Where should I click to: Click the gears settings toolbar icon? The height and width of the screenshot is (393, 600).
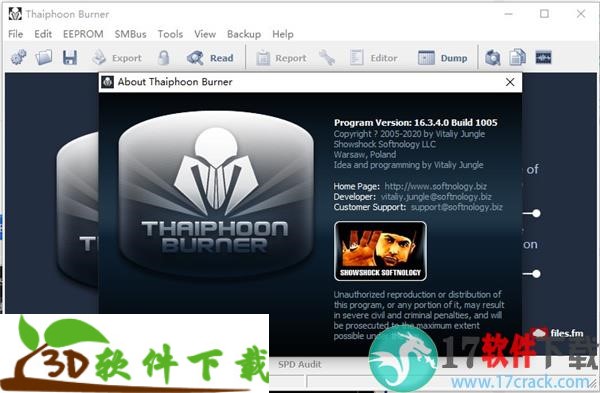[x=18, y=58]
